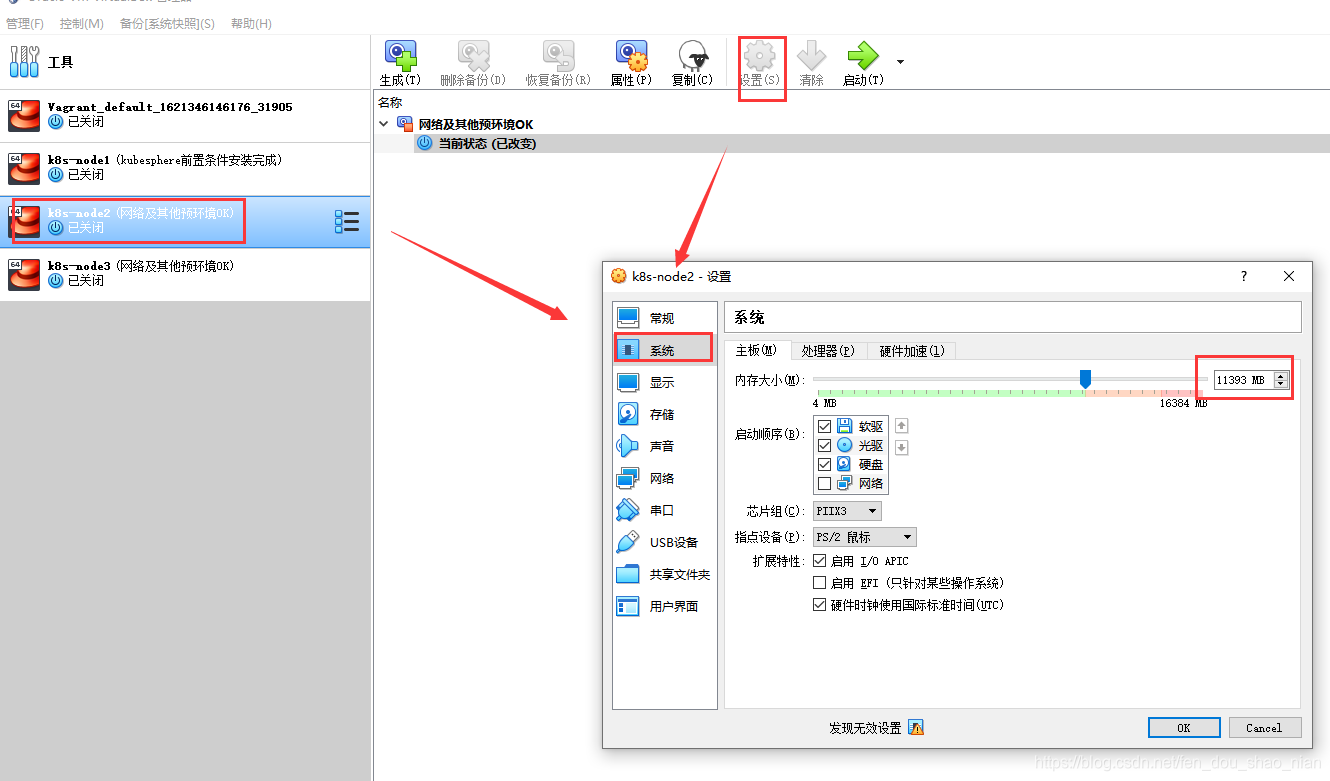
Task: Click the Cancel button in settings dialog
Action: (x=1265, y=728)
